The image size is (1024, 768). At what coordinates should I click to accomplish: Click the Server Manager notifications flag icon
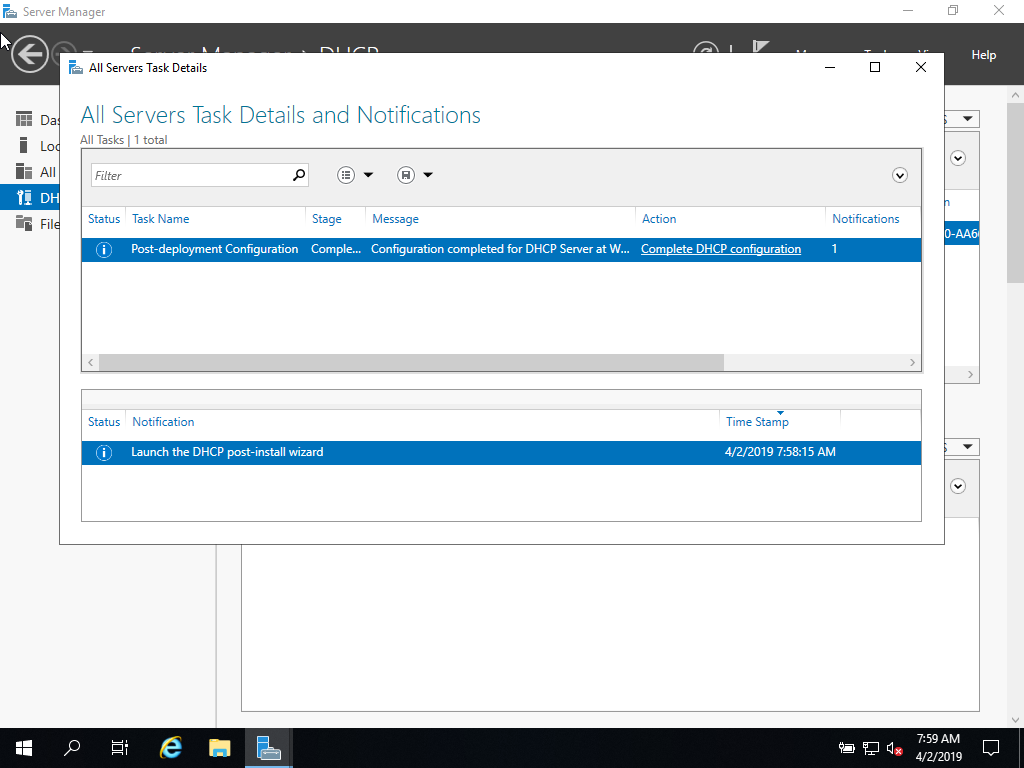[x=760, y=47]
